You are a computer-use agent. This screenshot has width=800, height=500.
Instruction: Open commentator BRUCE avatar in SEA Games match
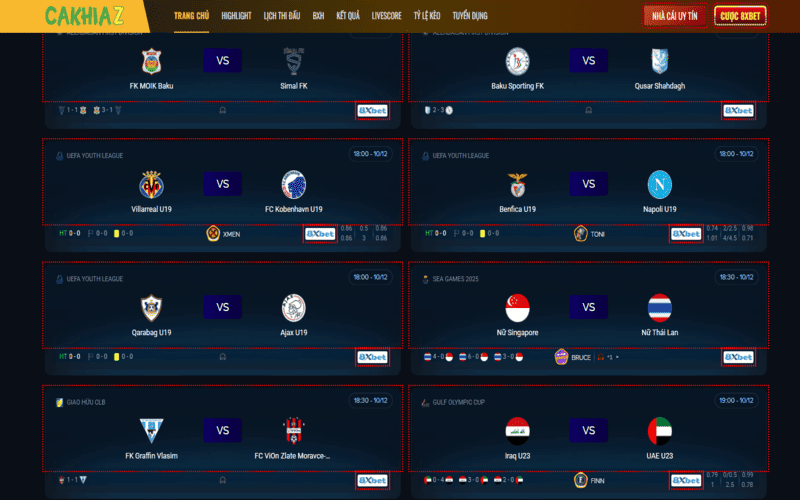(x=561, y=357)
